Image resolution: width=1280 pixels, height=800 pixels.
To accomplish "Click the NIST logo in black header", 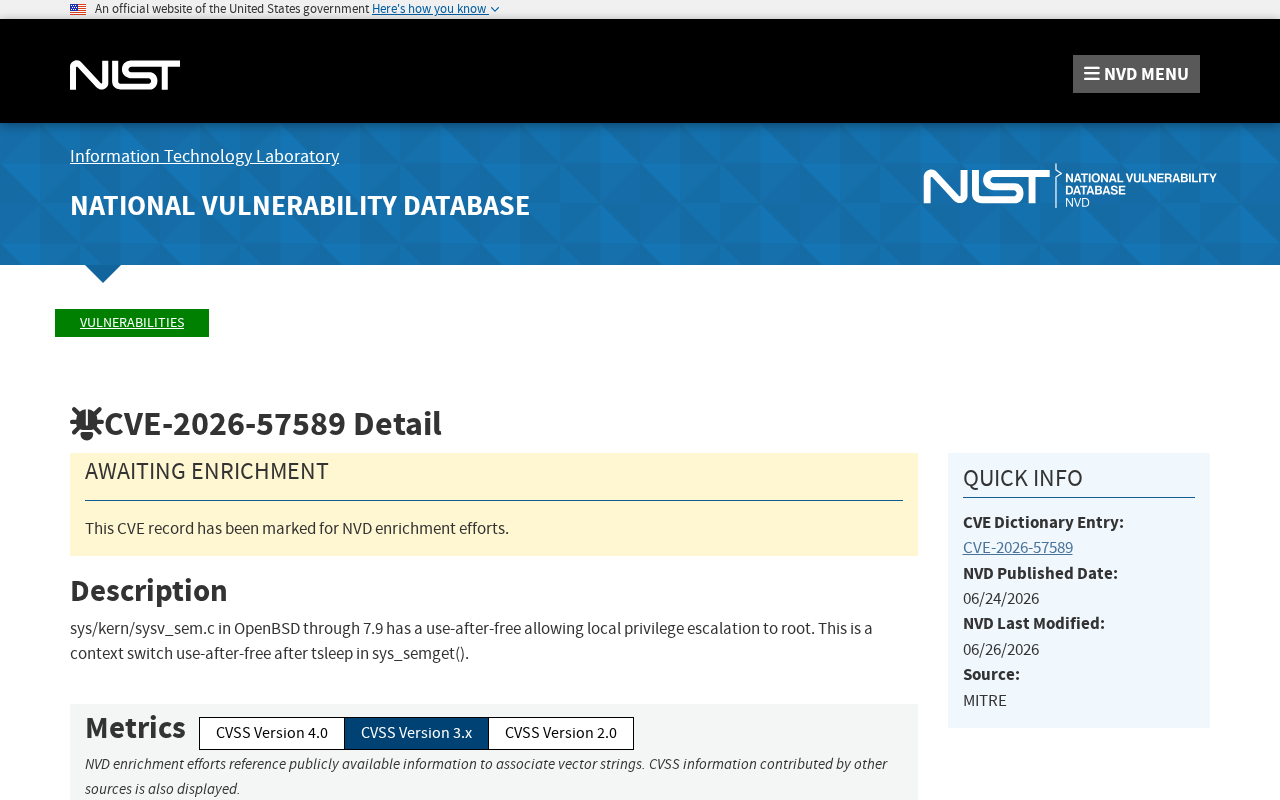I will click(x=125, y=75).
